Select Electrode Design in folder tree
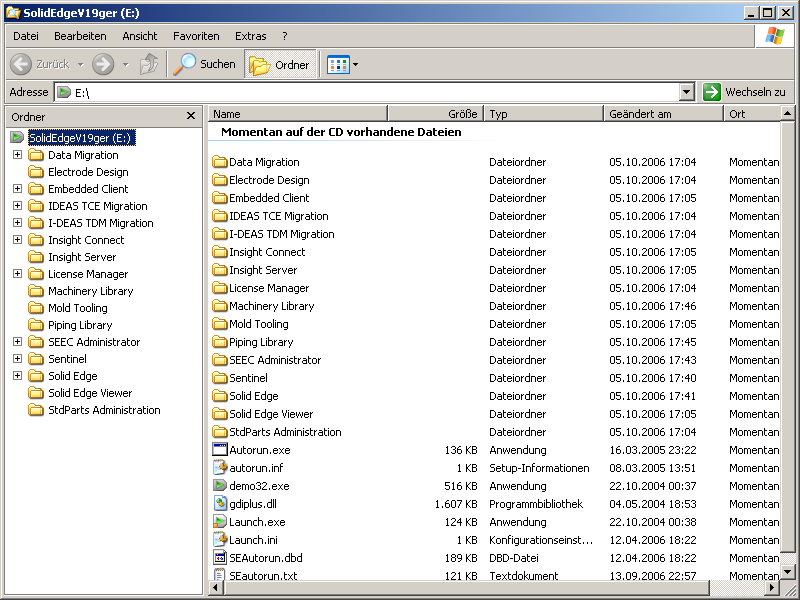This screenshot has height=600, width=800. click(x=88, y=172)
